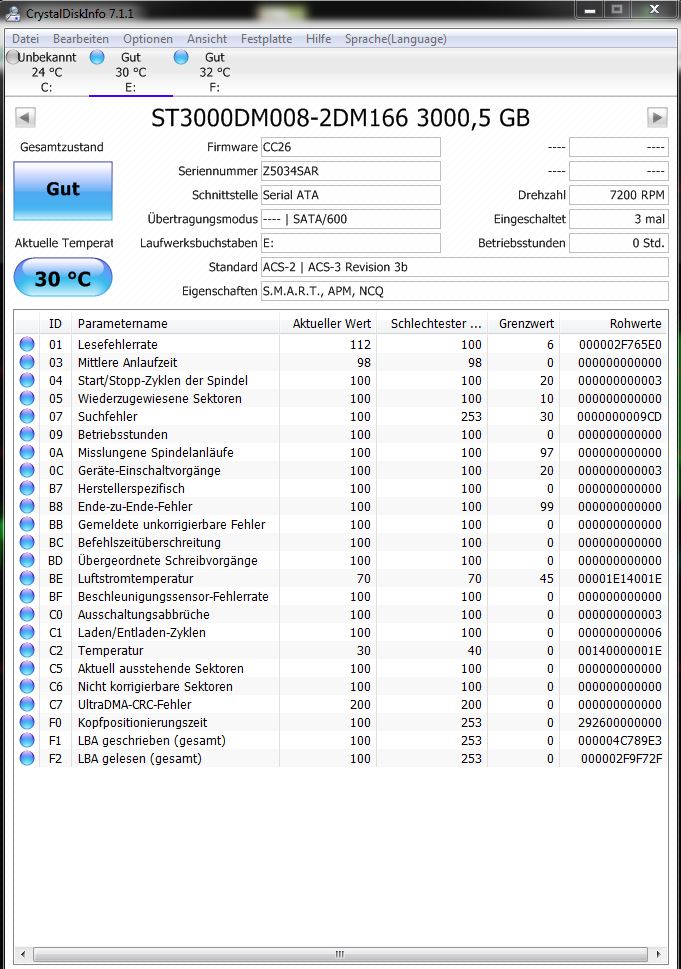Click the status orb for row C2 Temperatur
681x969 pixels.
pos(27,650)
